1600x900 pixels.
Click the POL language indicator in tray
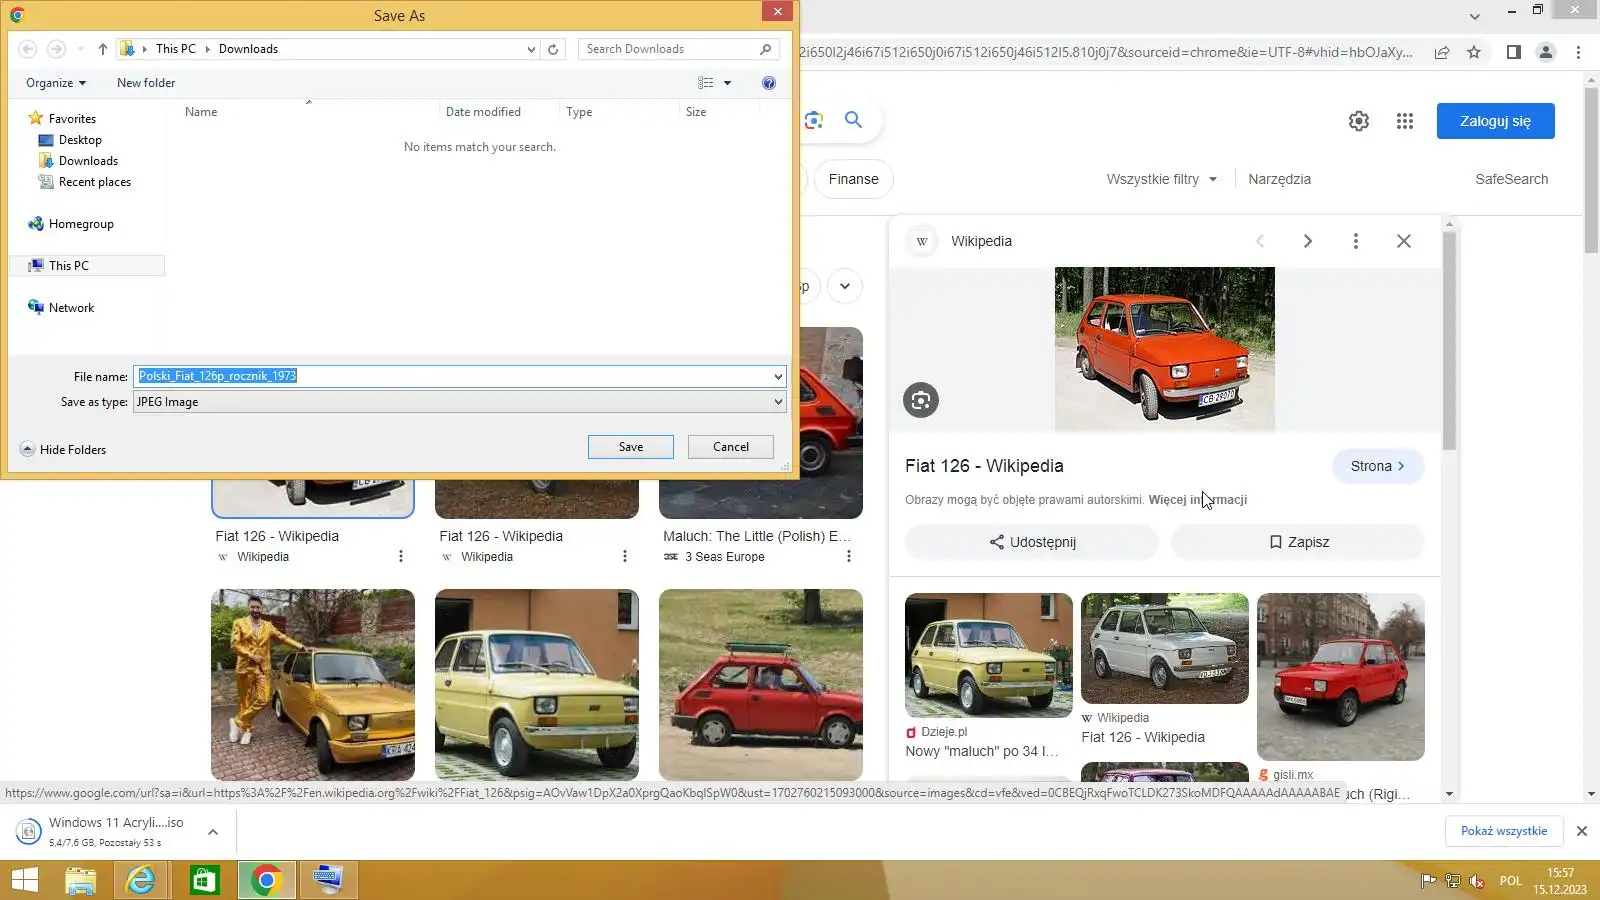(x=1510, y=881)
